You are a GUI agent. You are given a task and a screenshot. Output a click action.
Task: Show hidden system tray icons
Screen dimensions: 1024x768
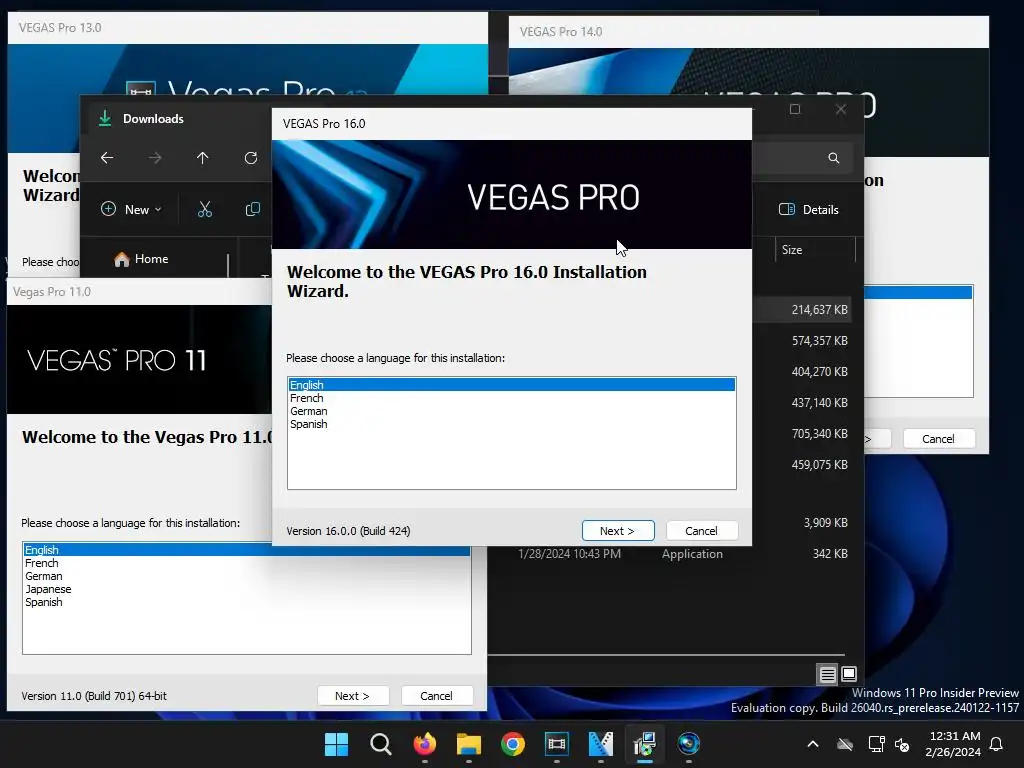click(x=813, y=744)
